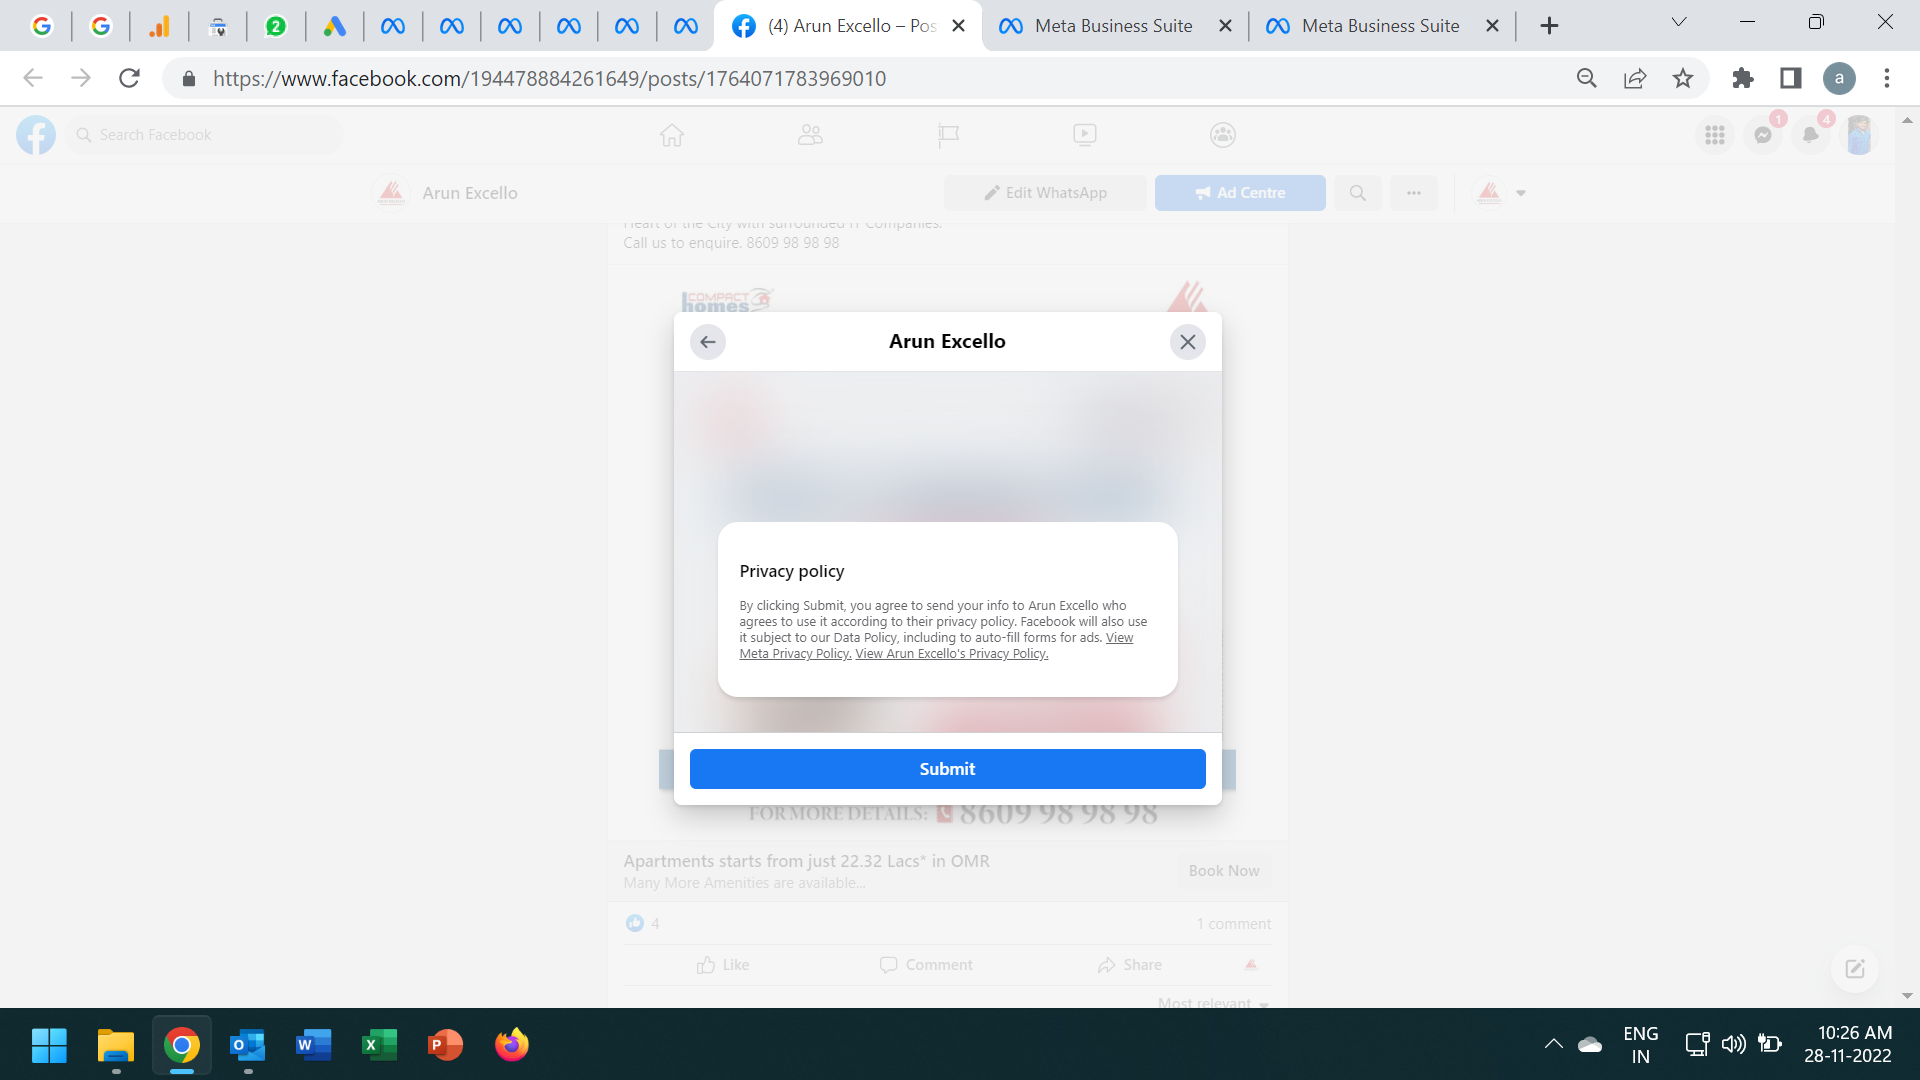Open View Arun Excello's Privacy Policy link
The height and width of the screenshot is (1080, 1920).
(x=951, y=654)
